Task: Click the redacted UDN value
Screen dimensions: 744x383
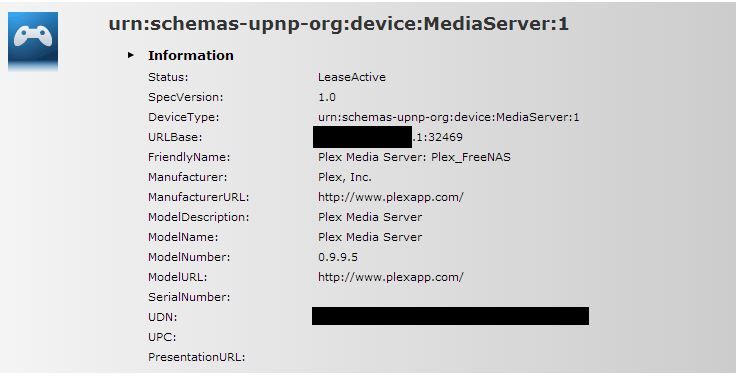Action: 450,316
